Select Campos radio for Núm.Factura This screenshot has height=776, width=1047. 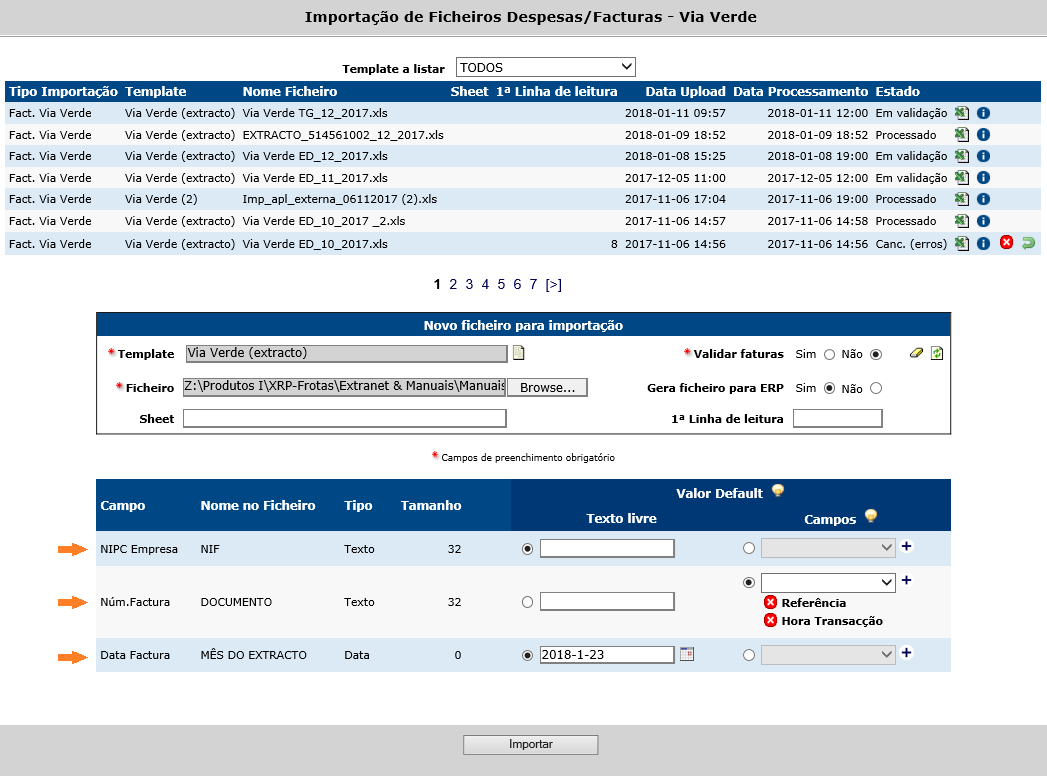pos(749,582)
